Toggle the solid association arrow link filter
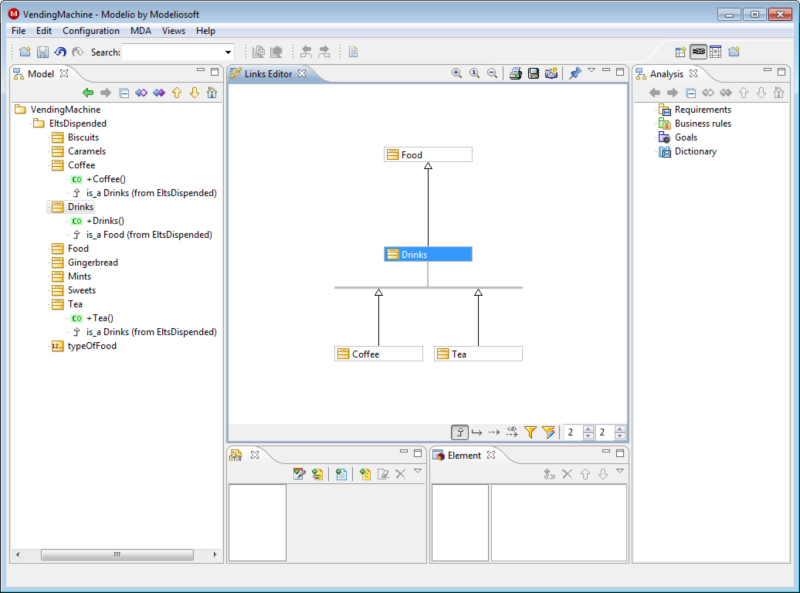Screen dimensions: 800x593 click(477, 432)
